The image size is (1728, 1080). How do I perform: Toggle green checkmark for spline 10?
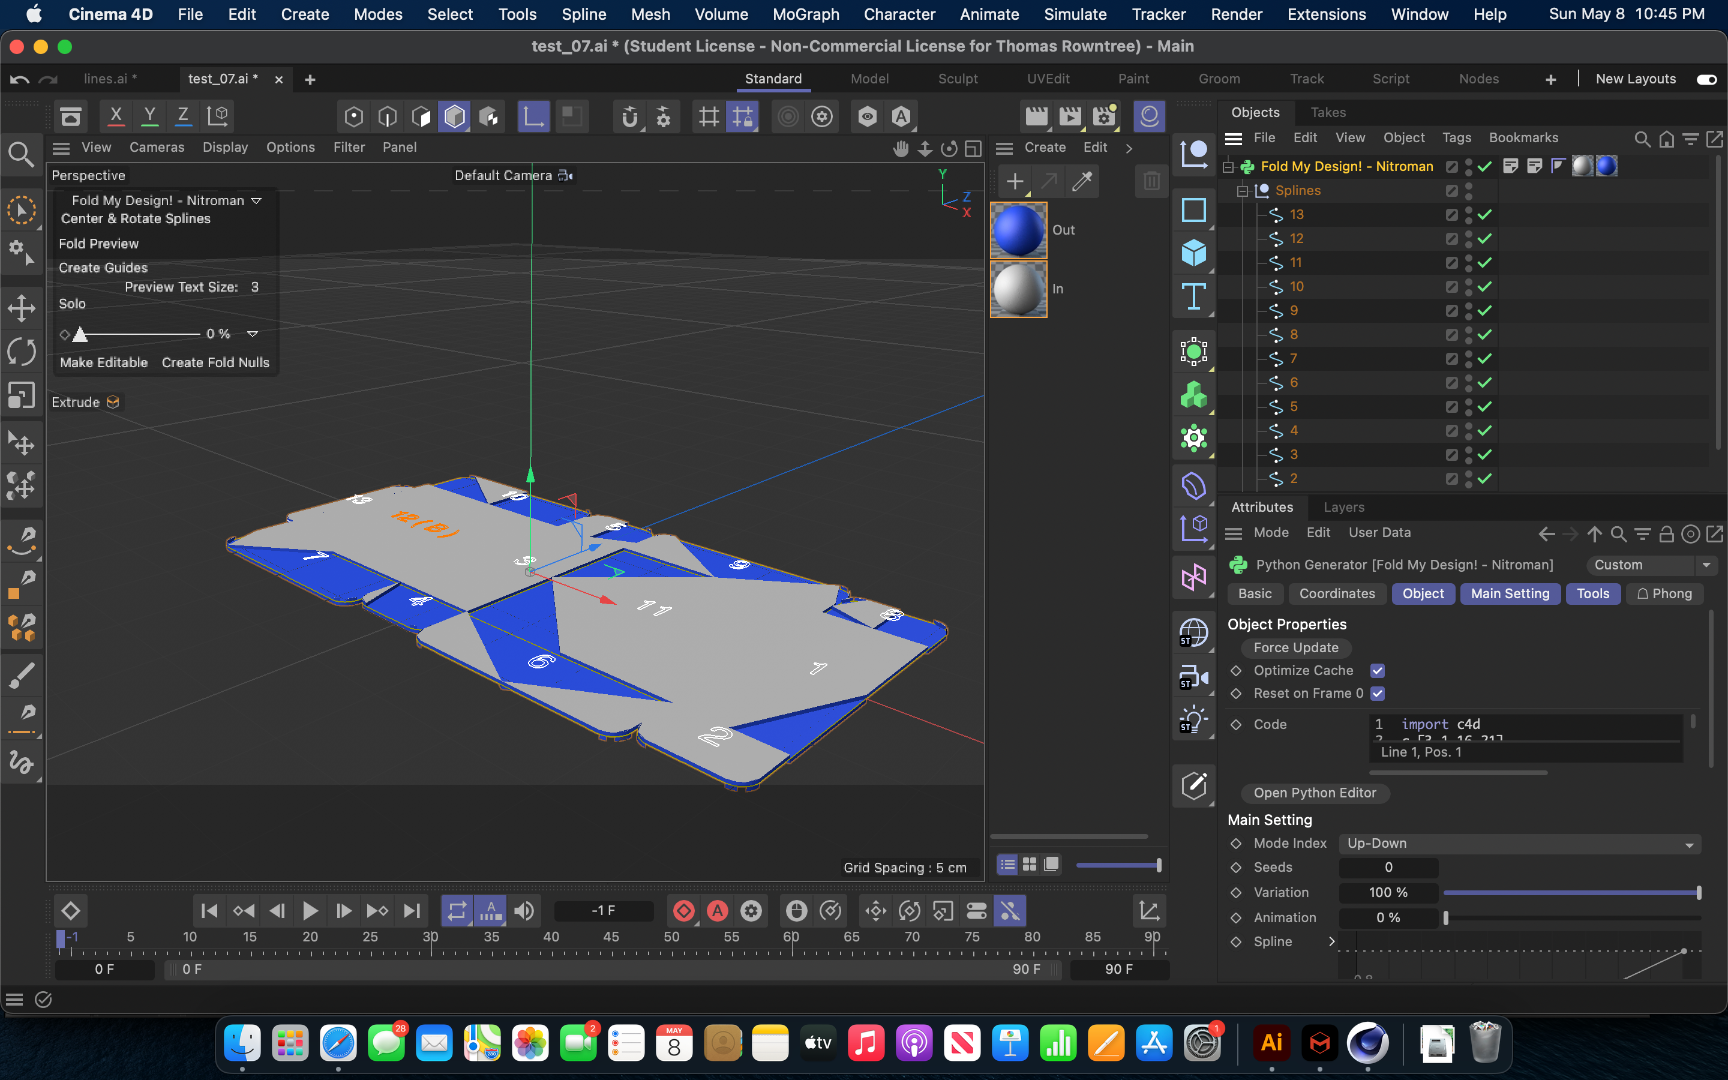(x=1485, y=287)
